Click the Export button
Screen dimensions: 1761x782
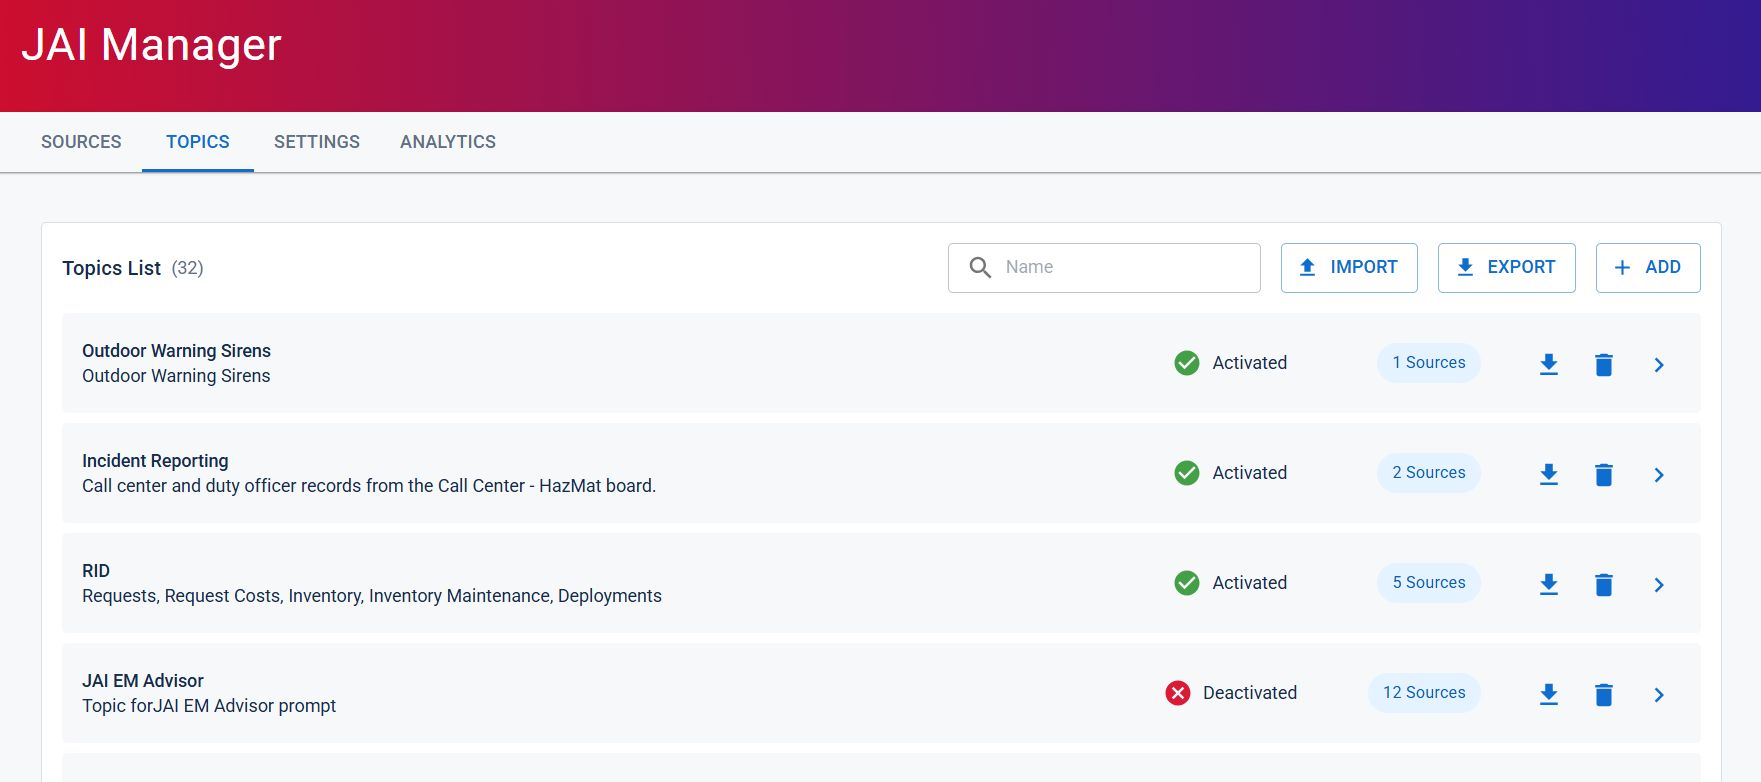pos(1507,268)
